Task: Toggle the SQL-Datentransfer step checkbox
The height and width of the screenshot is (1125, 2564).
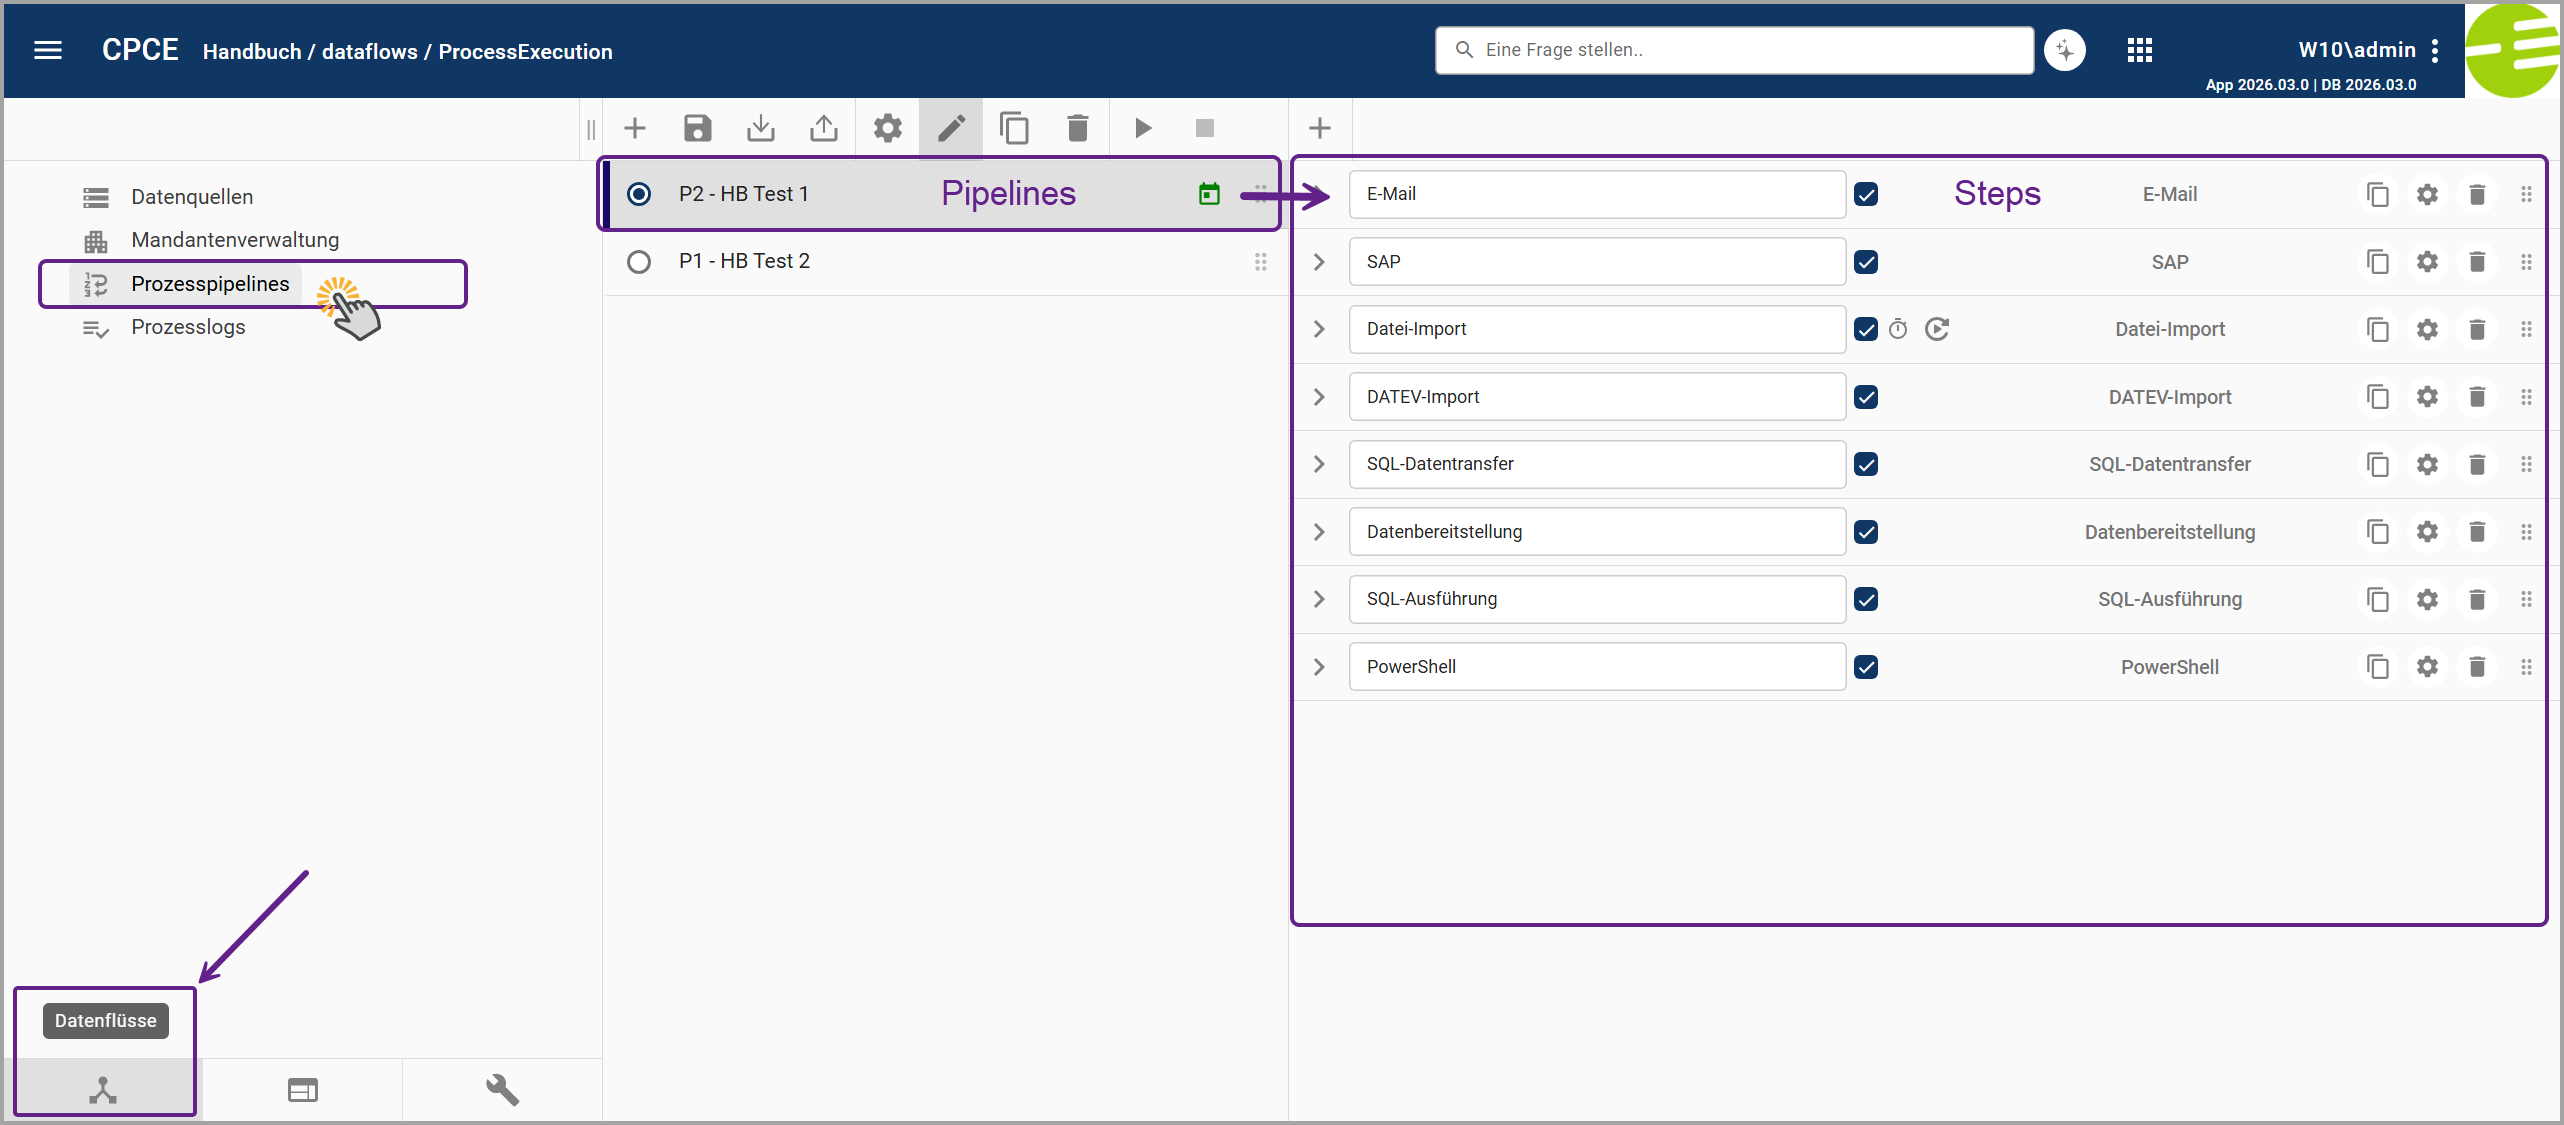Action: pyautogui.click(x=1866, y=464)
